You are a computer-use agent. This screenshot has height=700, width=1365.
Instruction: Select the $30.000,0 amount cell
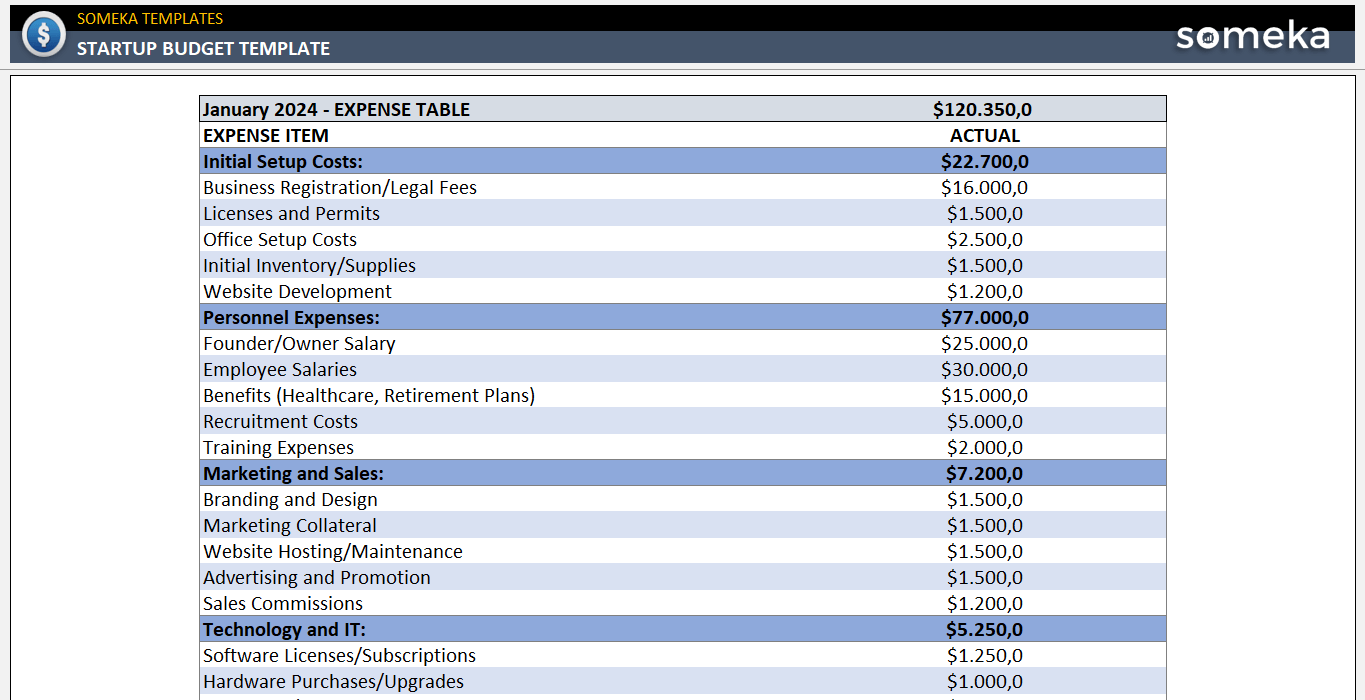(x=985, y=369)
